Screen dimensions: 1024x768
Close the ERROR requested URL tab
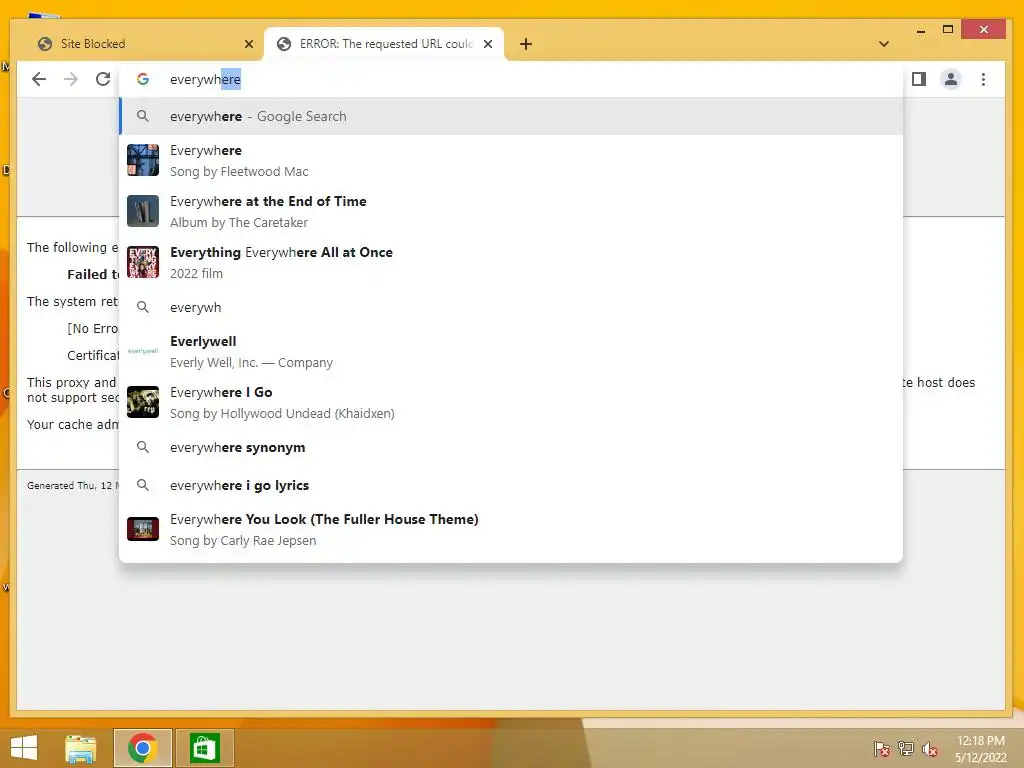(x=488, y=44)
